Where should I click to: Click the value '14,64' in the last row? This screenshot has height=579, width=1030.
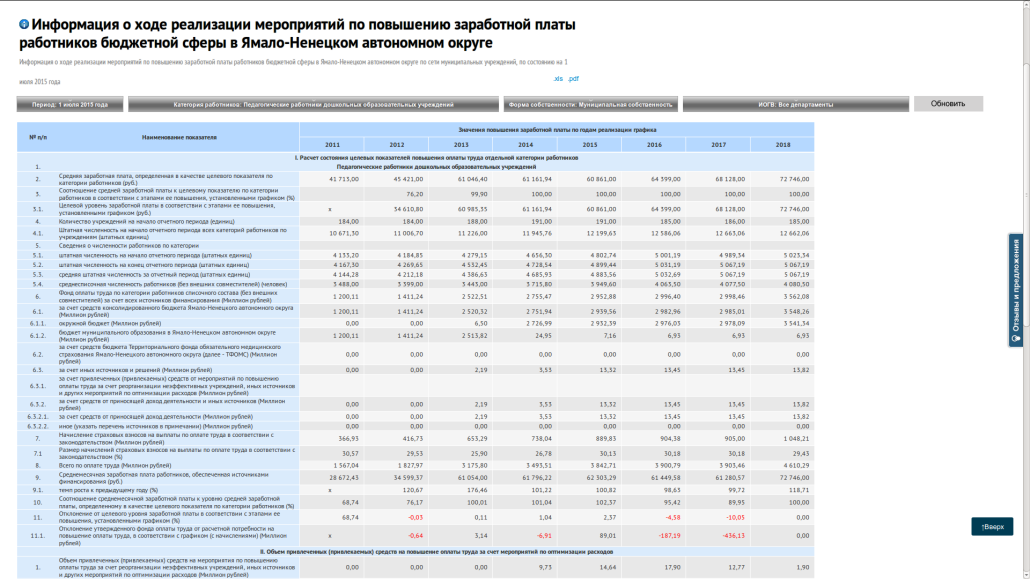(x=608, y=567)
